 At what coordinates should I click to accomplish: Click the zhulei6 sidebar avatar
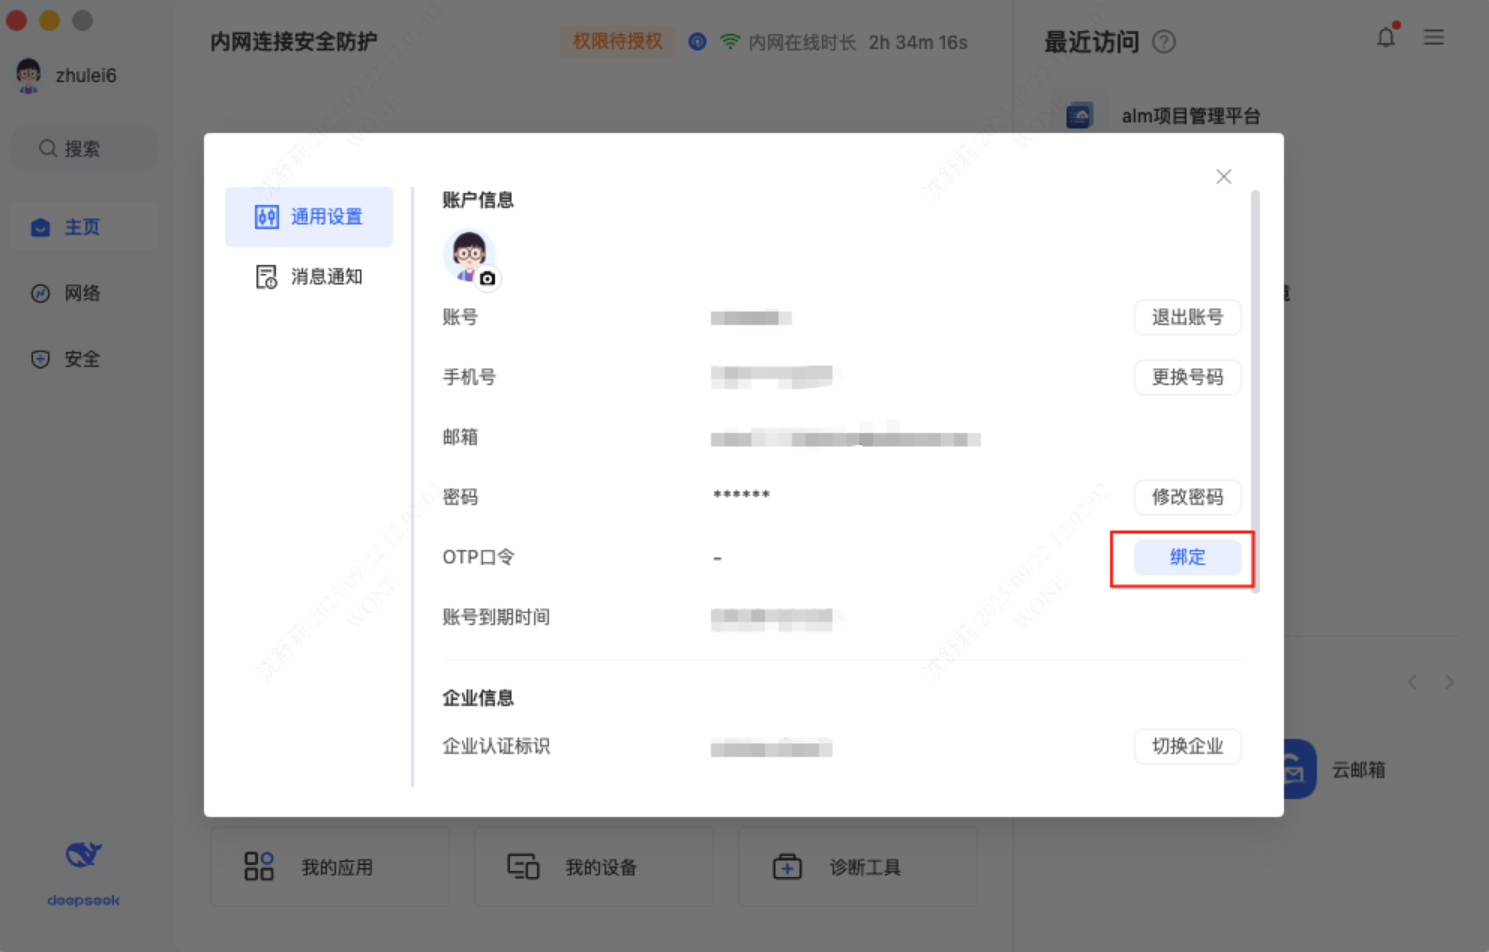click(28, 75)
